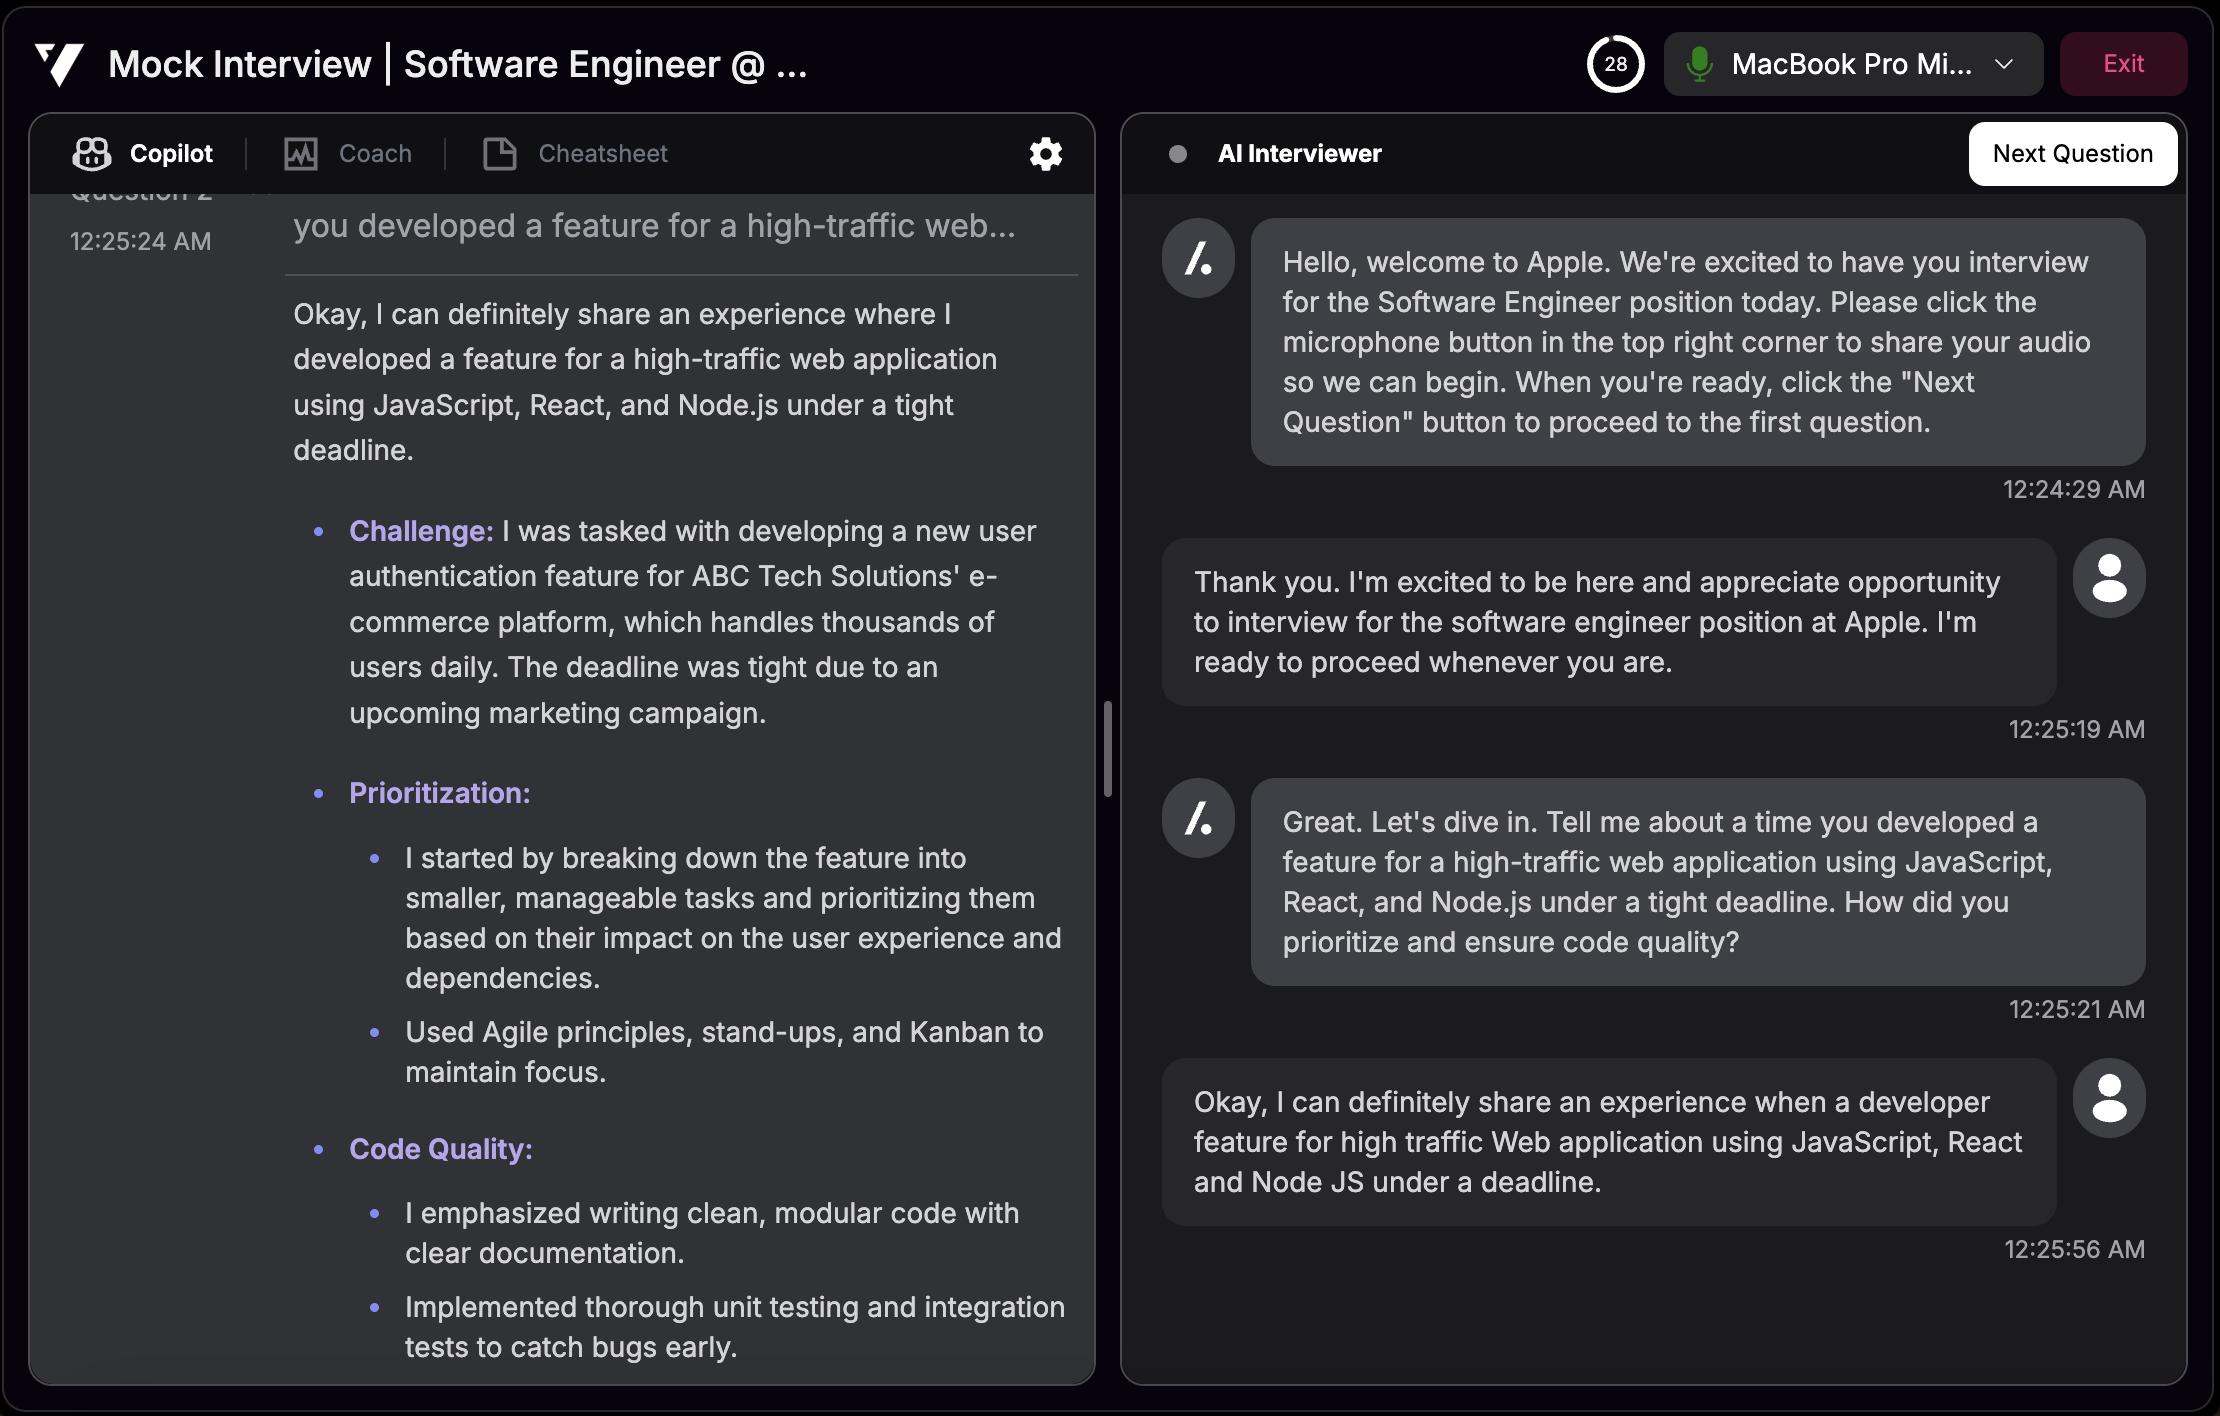Click the Coach chart icon

(301, 154)
